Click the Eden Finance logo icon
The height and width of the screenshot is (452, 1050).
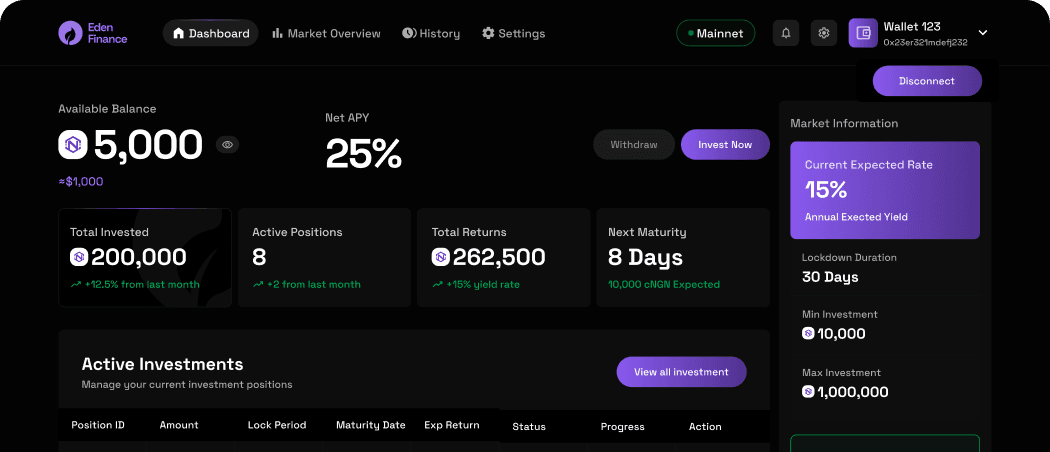click(x=70, y=33)
